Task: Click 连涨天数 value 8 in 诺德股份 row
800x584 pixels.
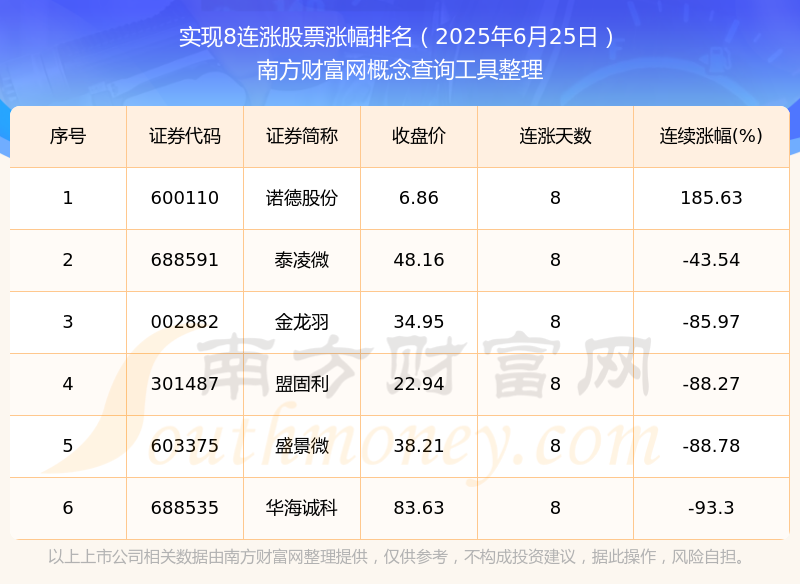Action: pyautogui.click(x=555, y=198)
